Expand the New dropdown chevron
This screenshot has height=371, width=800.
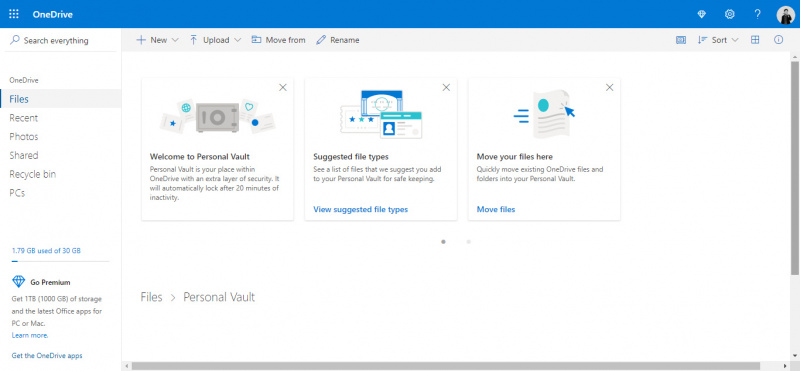[x=175, y=40]
